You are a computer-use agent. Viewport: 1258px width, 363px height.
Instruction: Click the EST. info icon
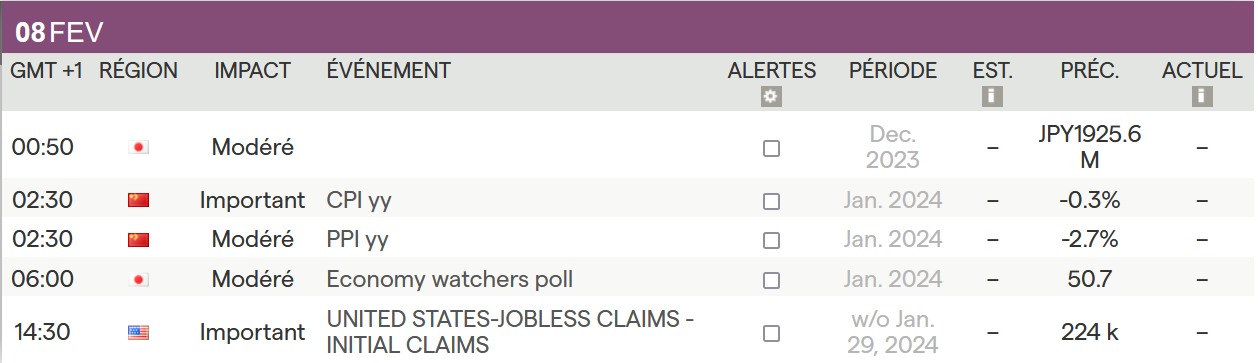(x=992, y=96)
